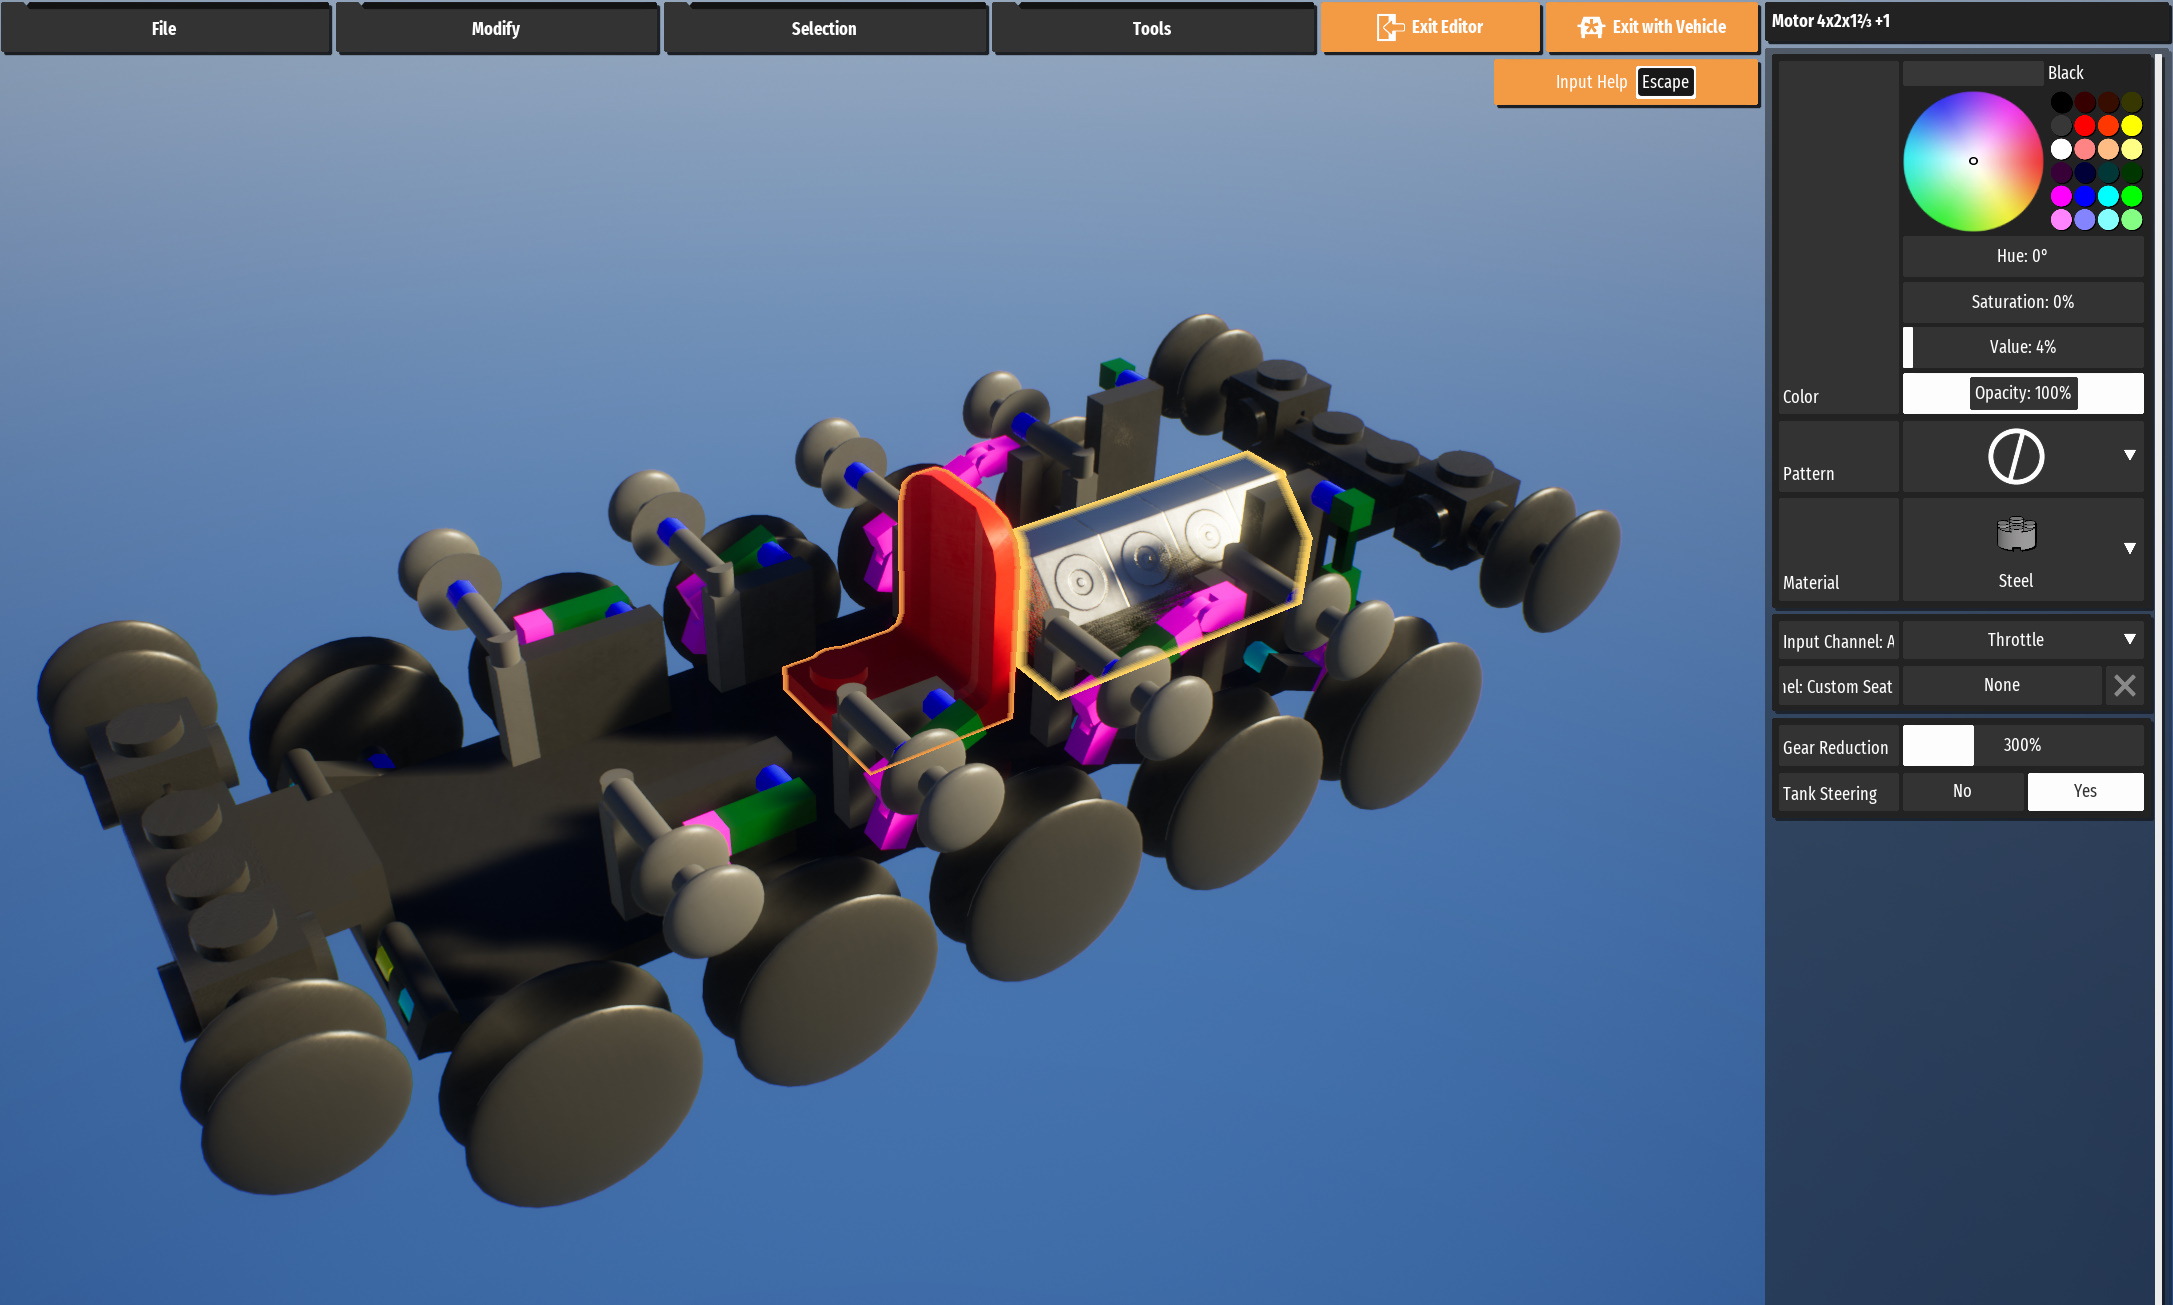The height and width of the screenshot is (1305, 2173).
Task: Clear the Custom Seat assignment with X
Action: click(x=2124, y=686)
